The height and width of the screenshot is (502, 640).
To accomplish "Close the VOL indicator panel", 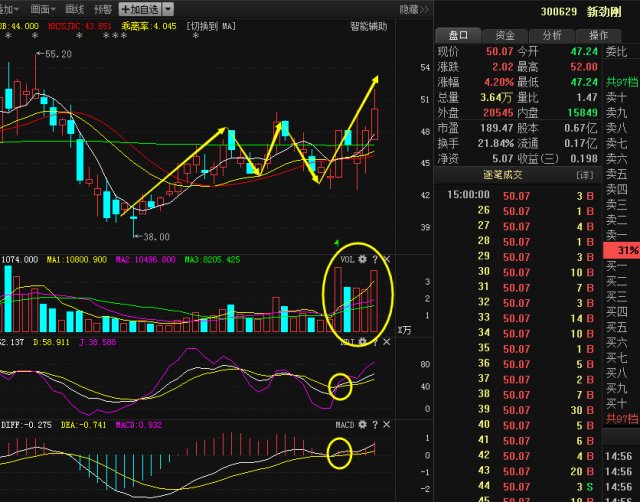I will click(x=387, y=259).
